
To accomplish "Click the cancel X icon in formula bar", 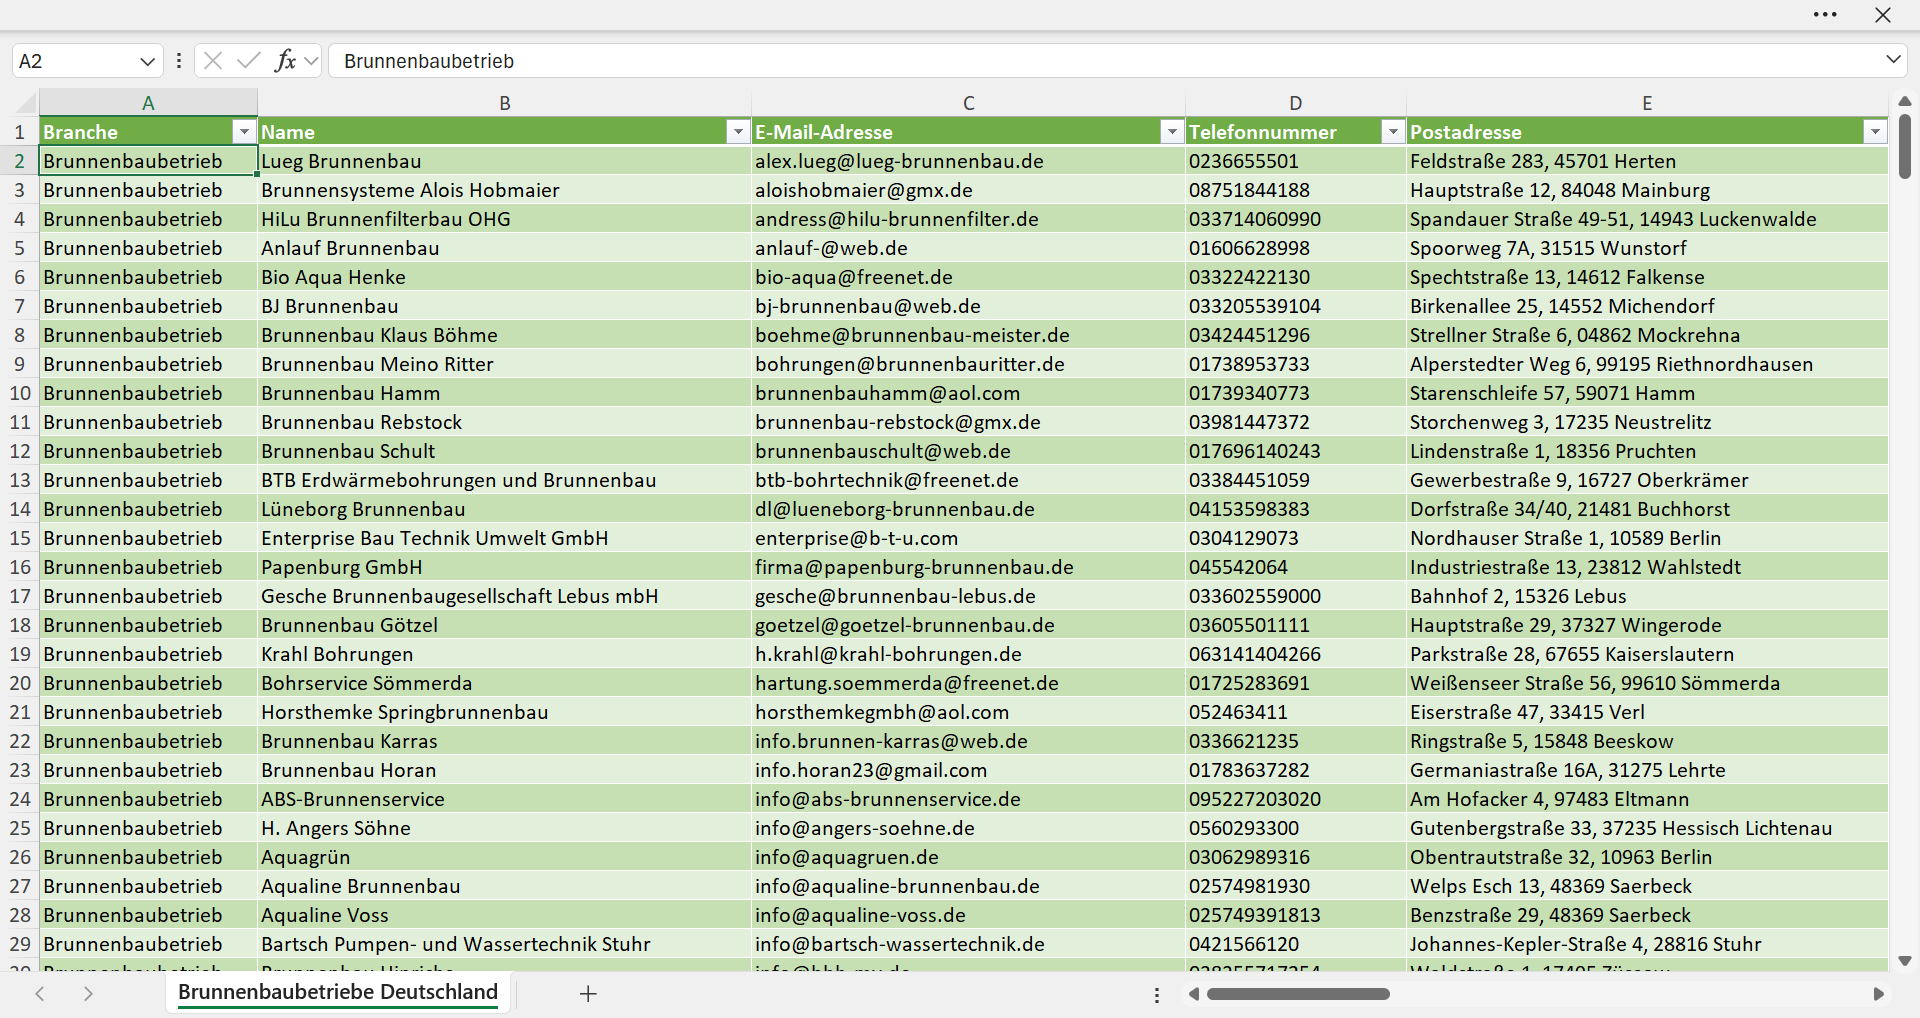I will [x=213, y=61].
